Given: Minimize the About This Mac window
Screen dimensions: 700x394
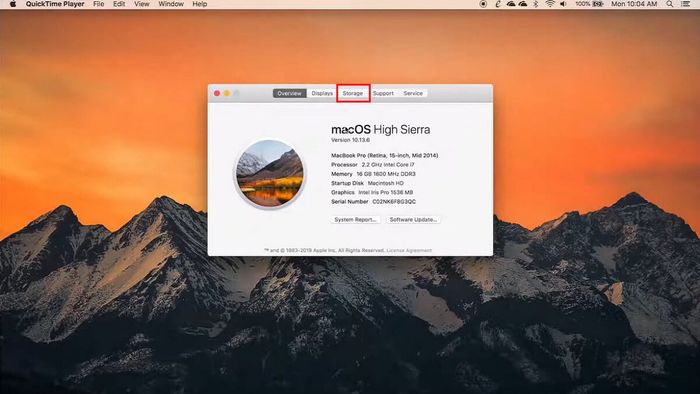Looking at the screenshot, I should click(227, 93).
